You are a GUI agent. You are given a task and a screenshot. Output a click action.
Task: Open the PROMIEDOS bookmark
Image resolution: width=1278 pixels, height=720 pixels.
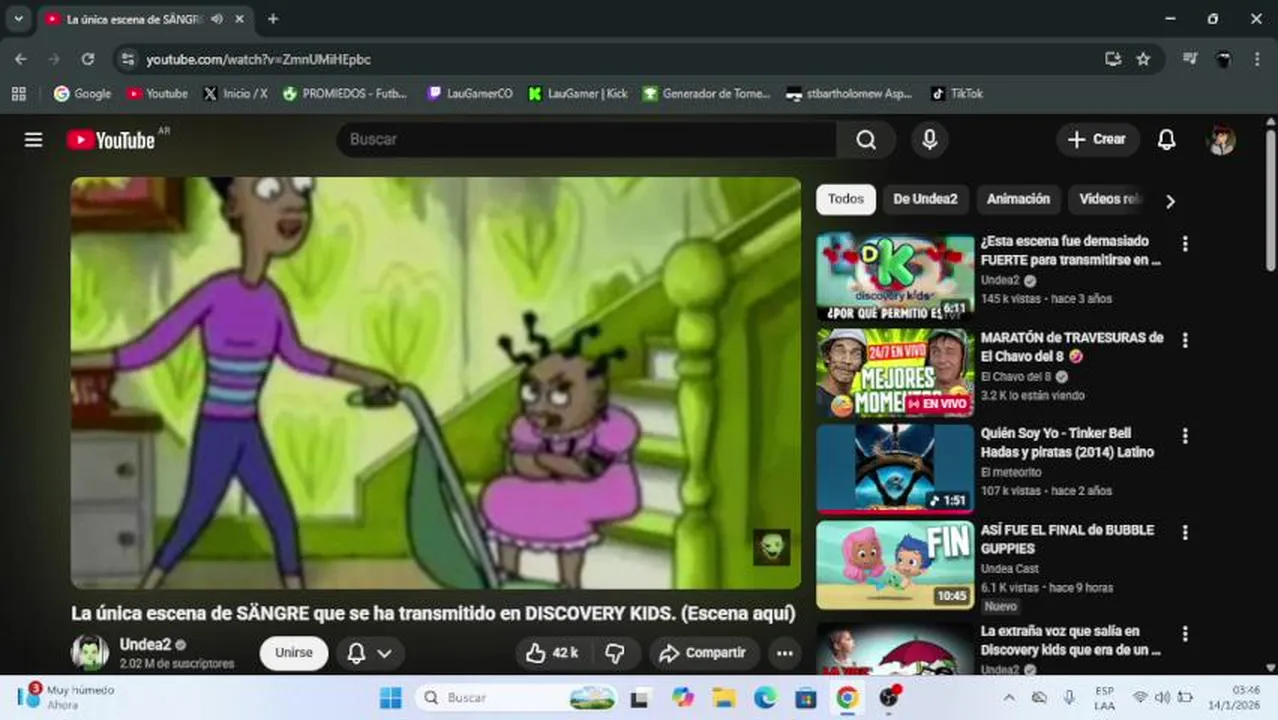pos(345,93)
